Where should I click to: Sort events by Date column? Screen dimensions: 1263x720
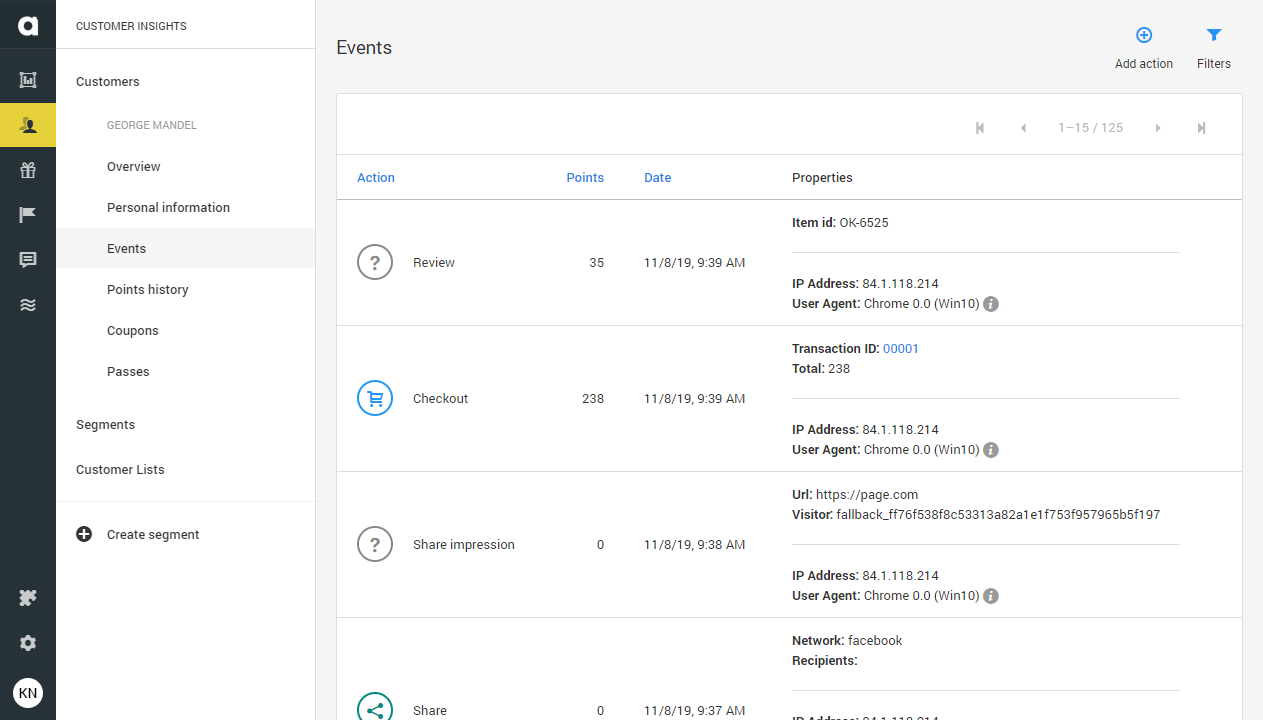[658, 178]
